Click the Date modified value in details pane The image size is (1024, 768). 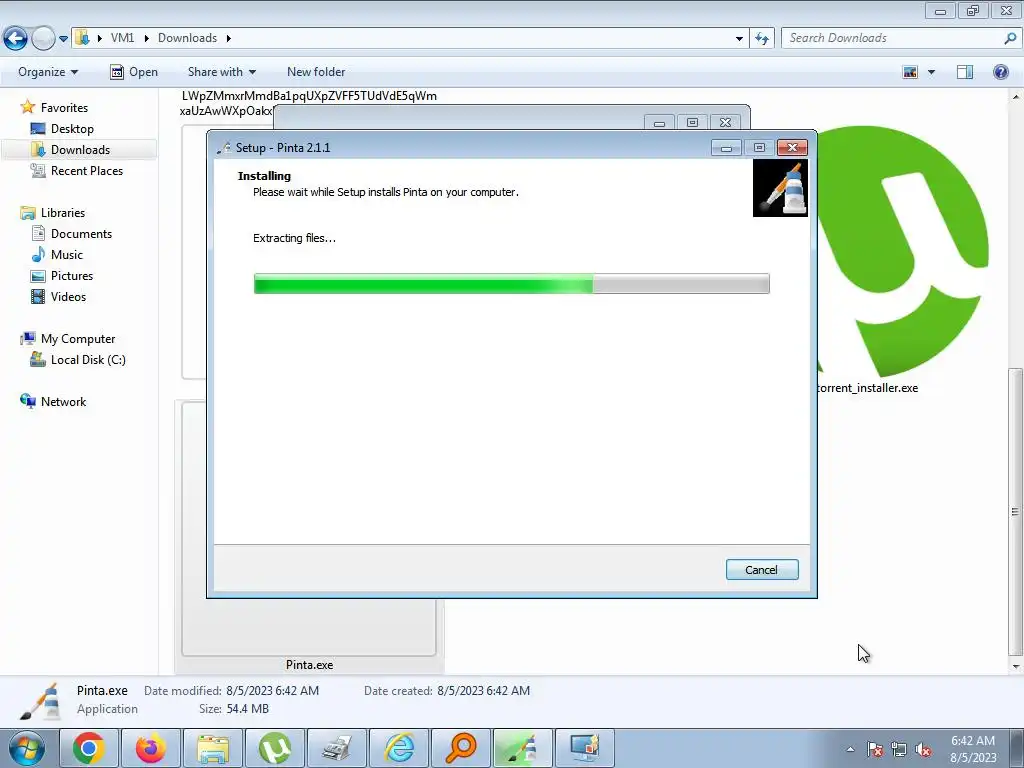click(272, 690)
